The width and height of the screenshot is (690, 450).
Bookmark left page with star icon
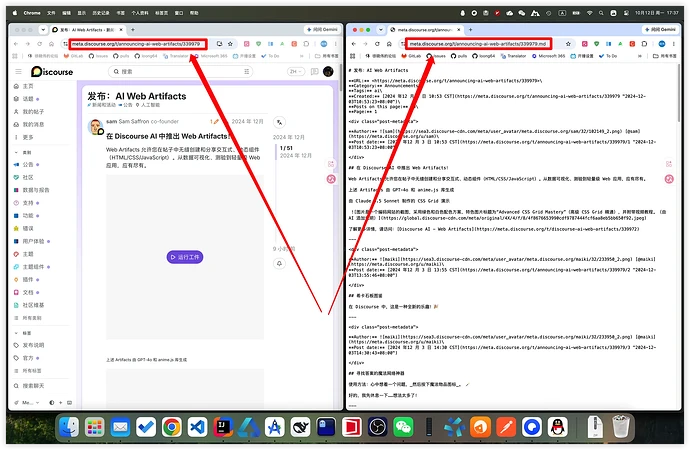tap(230, 44)
